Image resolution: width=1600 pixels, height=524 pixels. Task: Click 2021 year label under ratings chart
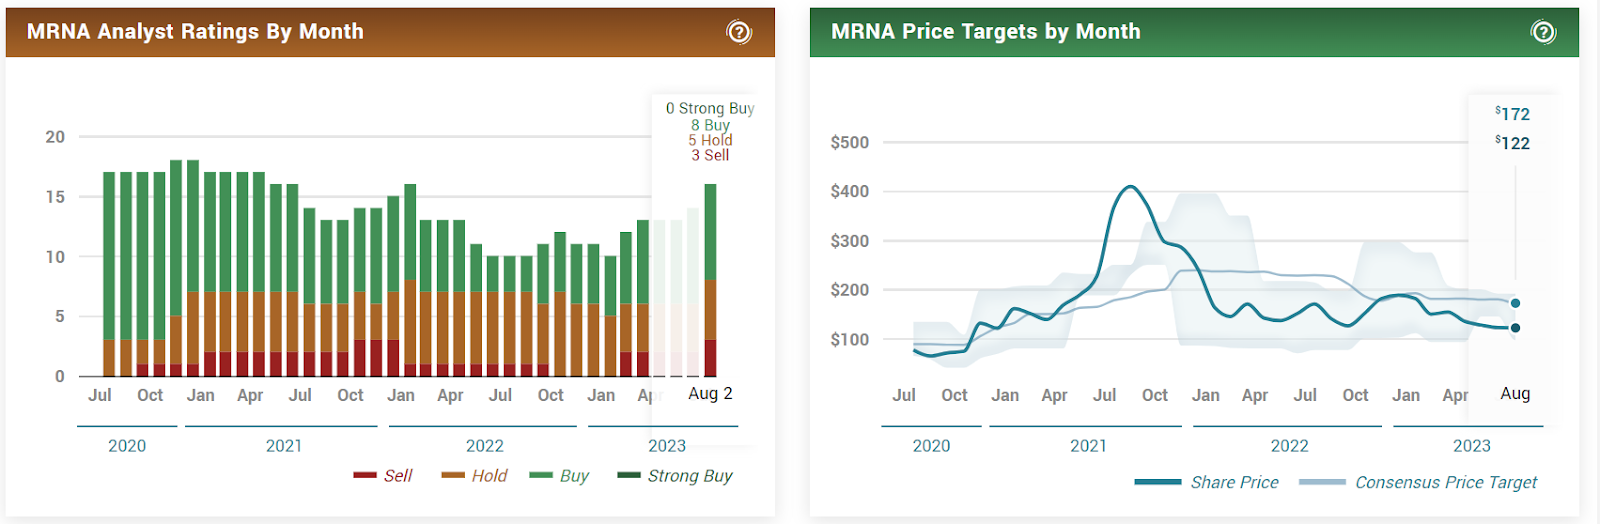click(x=284, y=446)
